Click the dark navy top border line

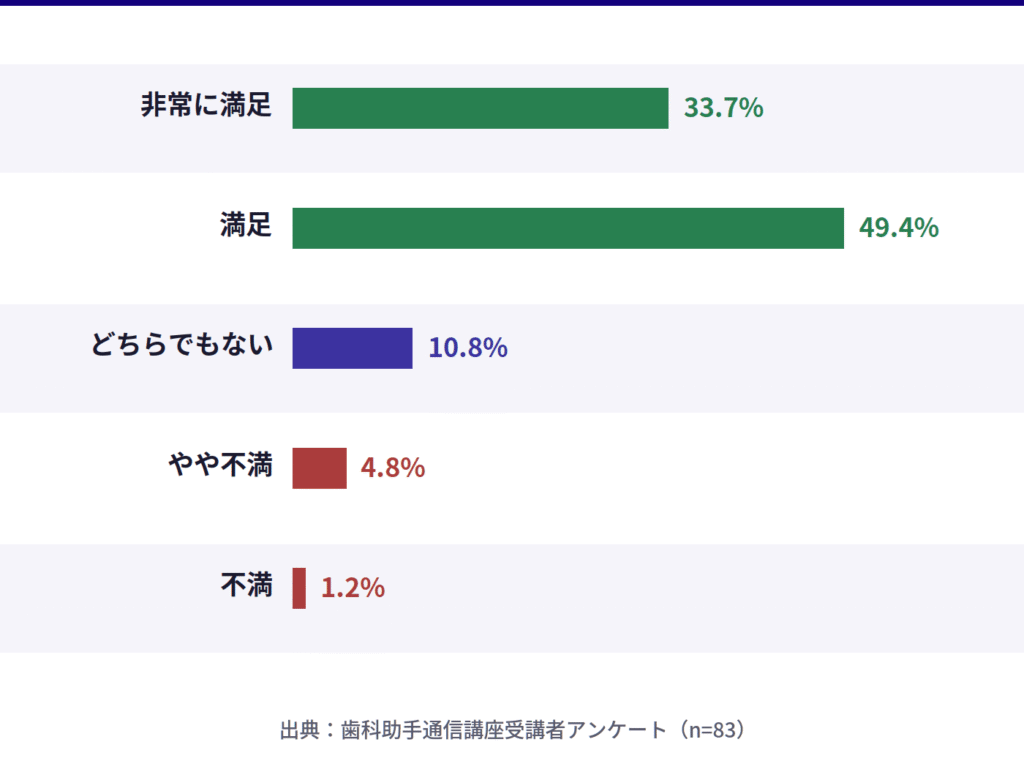(x=512, y=3)
